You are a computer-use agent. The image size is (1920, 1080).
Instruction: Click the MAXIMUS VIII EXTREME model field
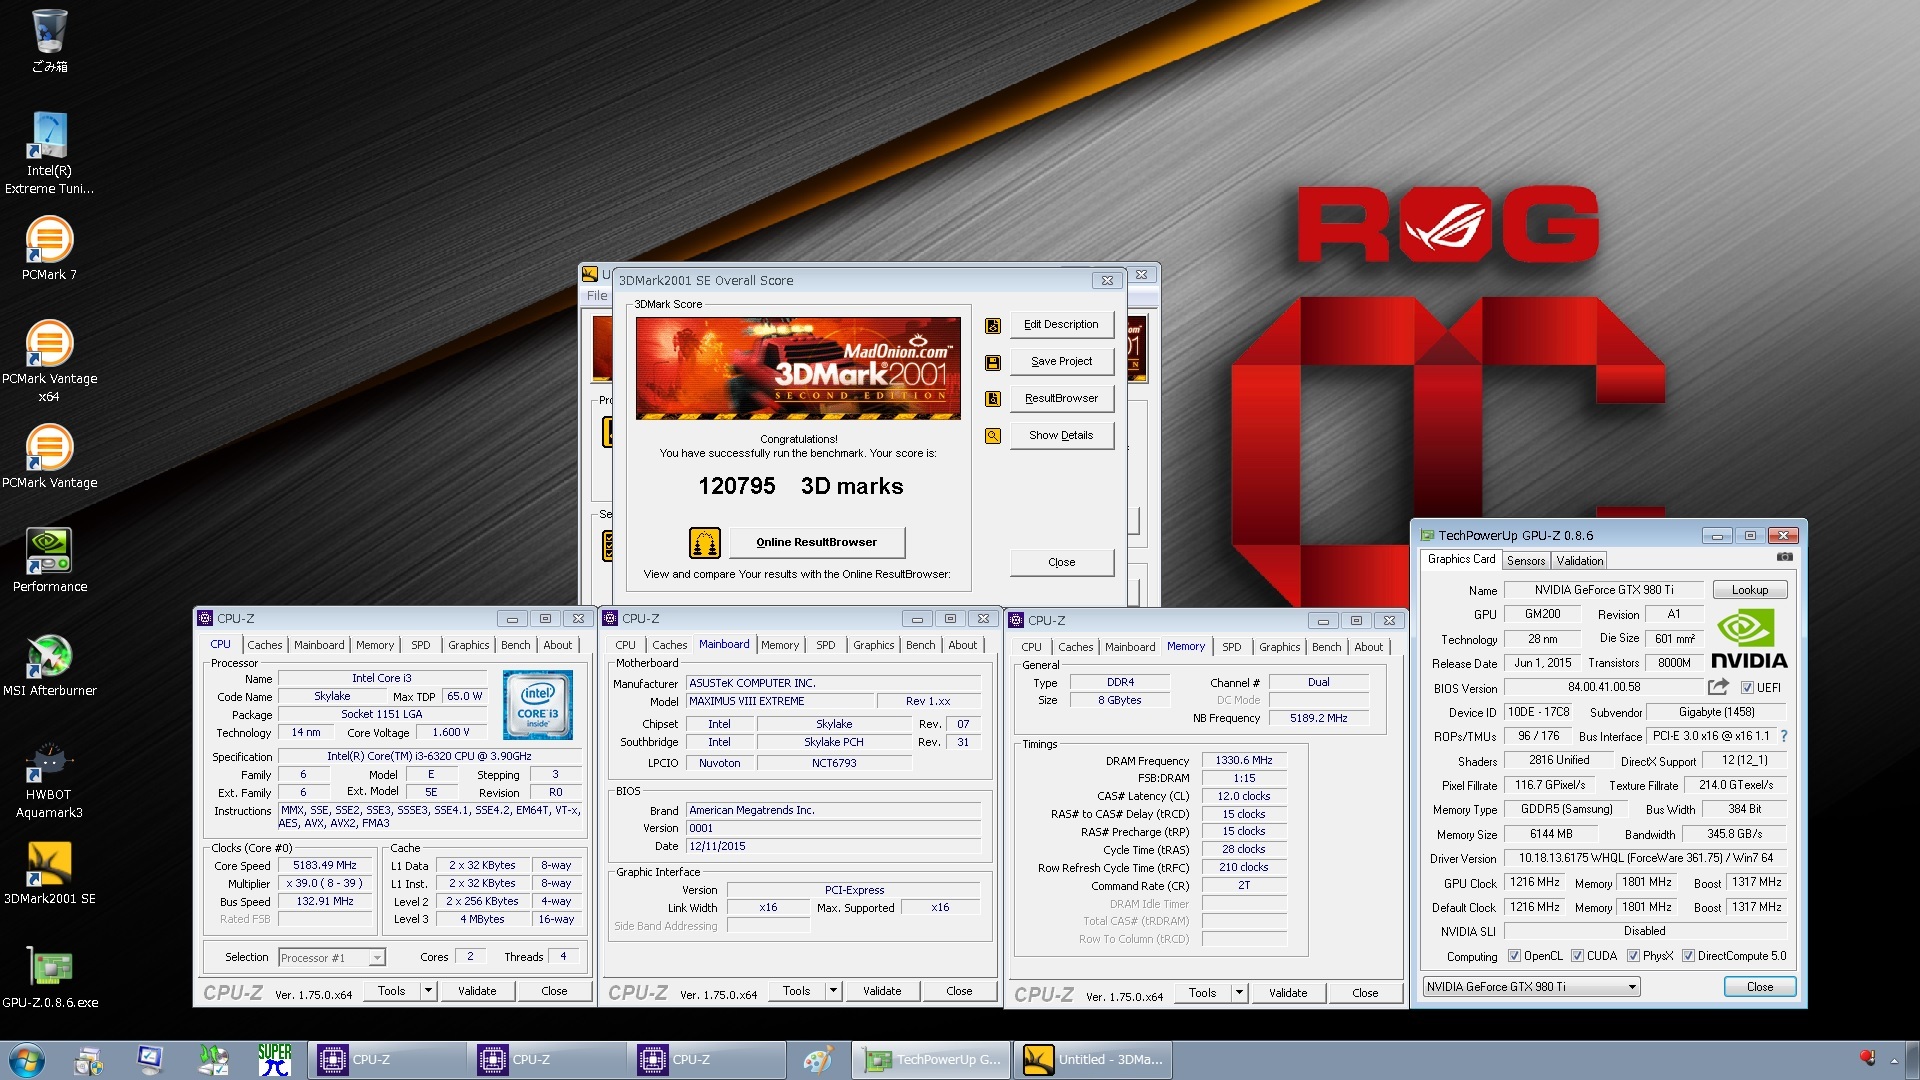tap(781, 701)
